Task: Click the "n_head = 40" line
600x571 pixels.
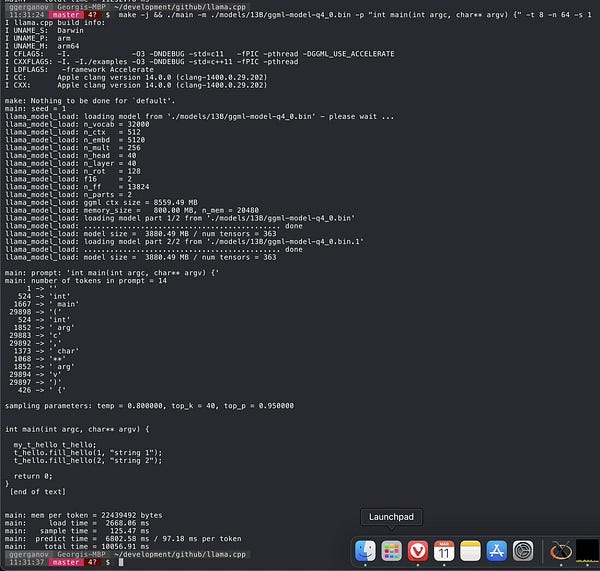Action: pos(71,156)
